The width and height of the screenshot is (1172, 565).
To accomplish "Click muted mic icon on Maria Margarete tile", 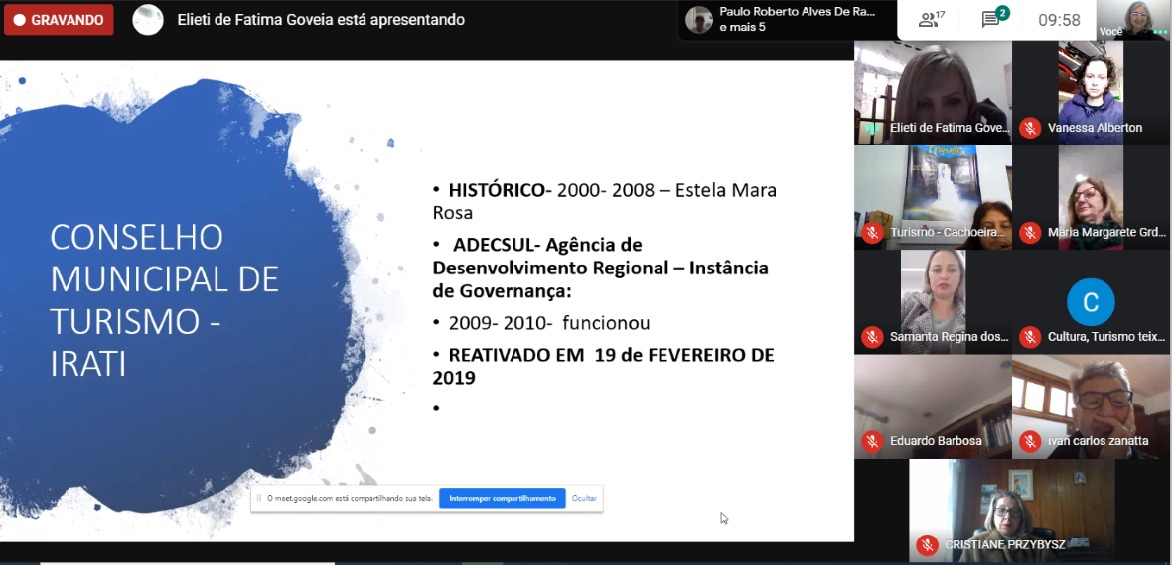I will [1030, 232].
